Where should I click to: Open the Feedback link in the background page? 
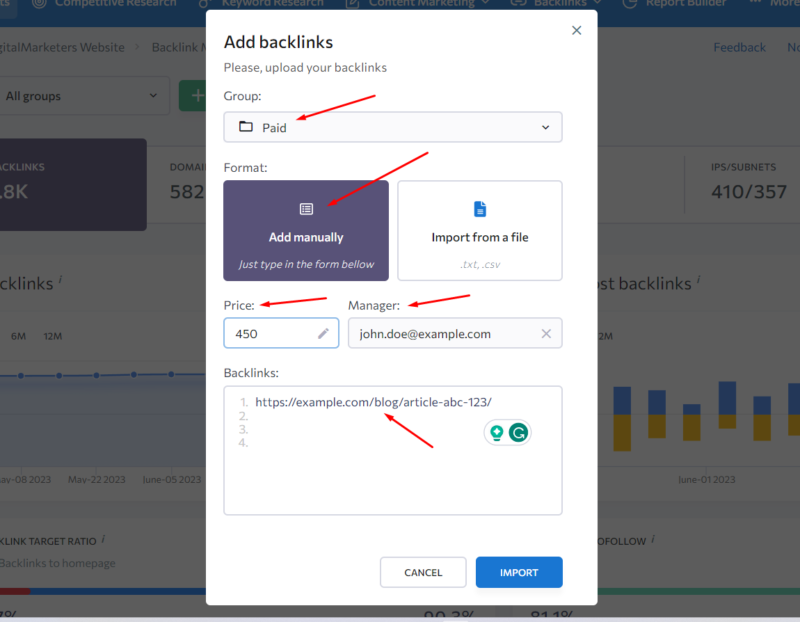click(739, 47)
